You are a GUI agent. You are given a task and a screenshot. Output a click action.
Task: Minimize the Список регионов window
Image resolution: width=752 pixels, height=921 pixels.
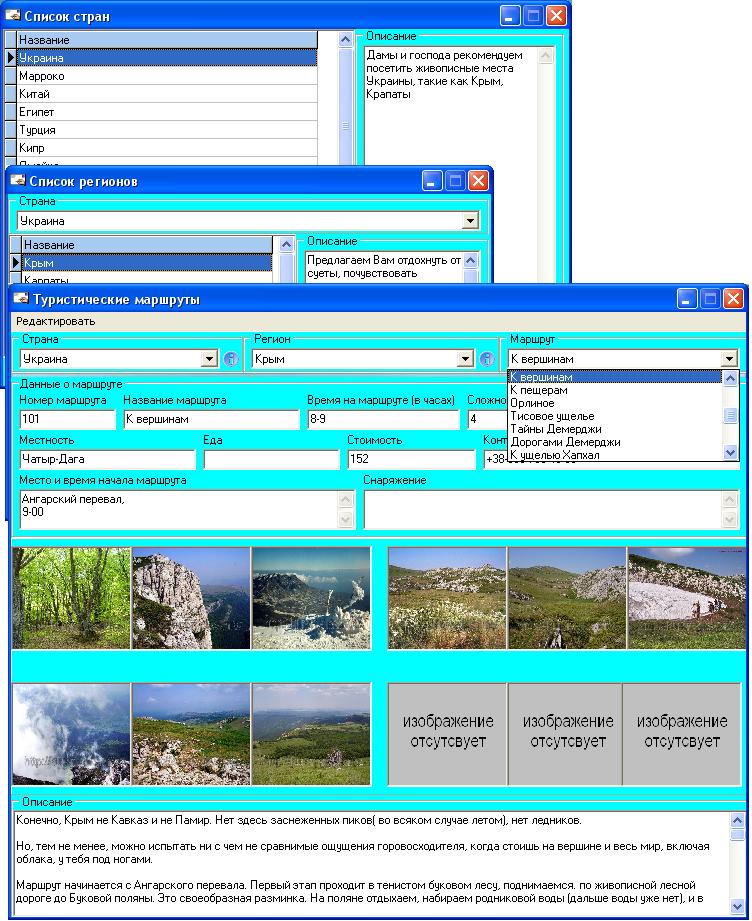(432, 180)
